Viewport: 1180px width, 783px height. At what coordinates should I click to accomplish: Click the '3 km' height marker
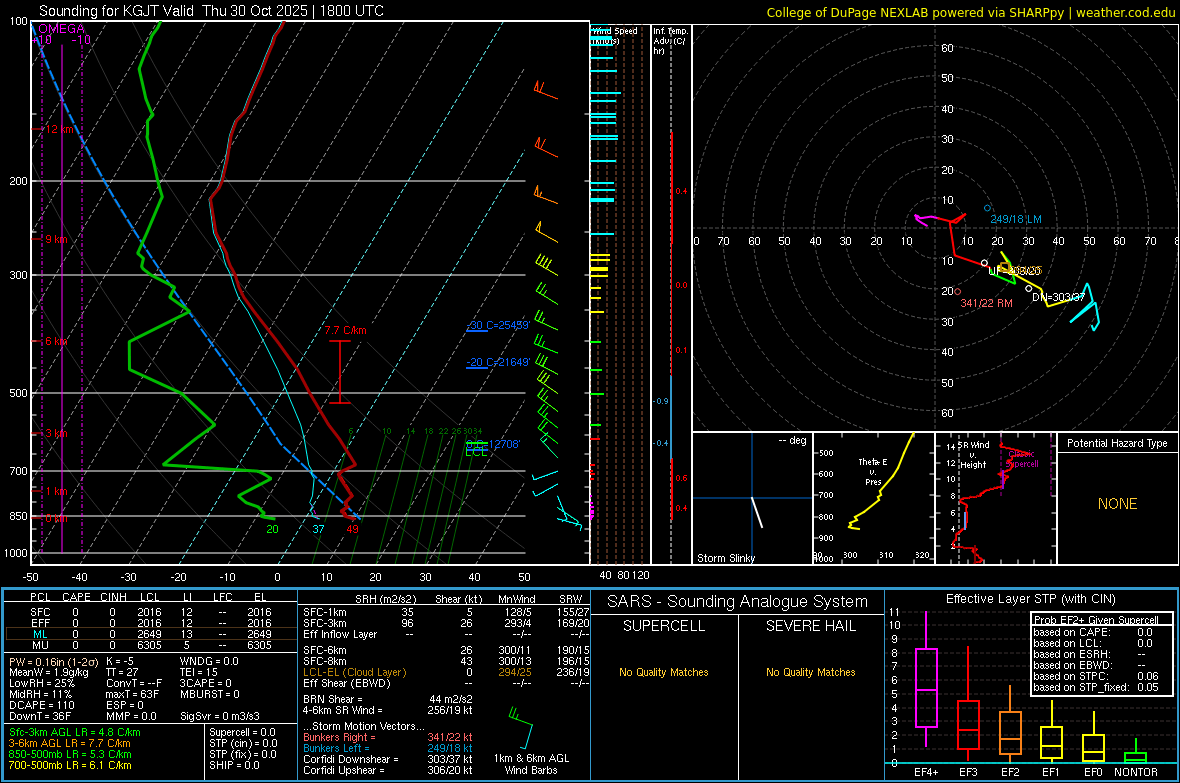click(56, 433)
